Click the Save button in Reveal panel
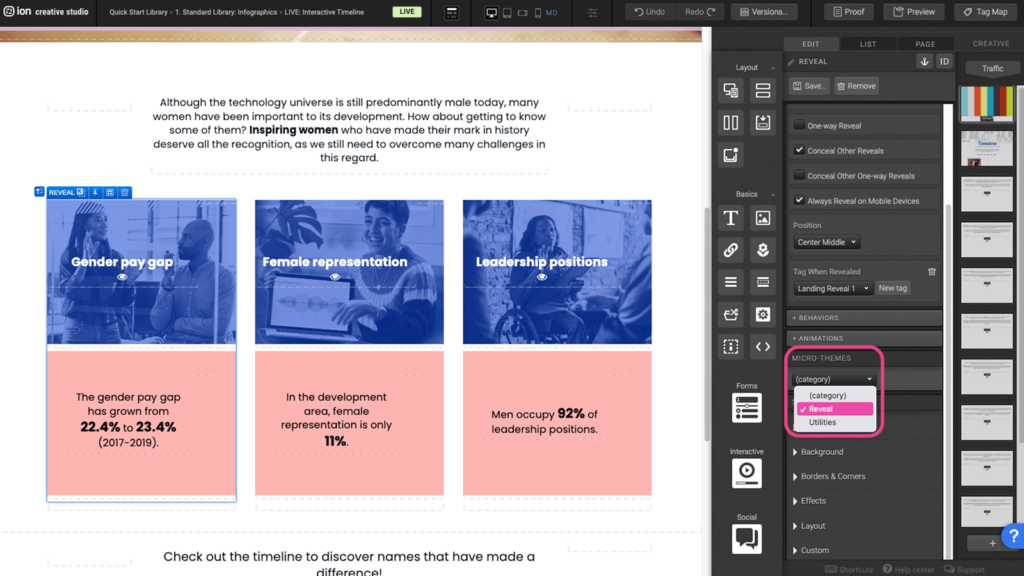Image resolution: width=1024 pixels, height=576 pixels. coord(809,86)
